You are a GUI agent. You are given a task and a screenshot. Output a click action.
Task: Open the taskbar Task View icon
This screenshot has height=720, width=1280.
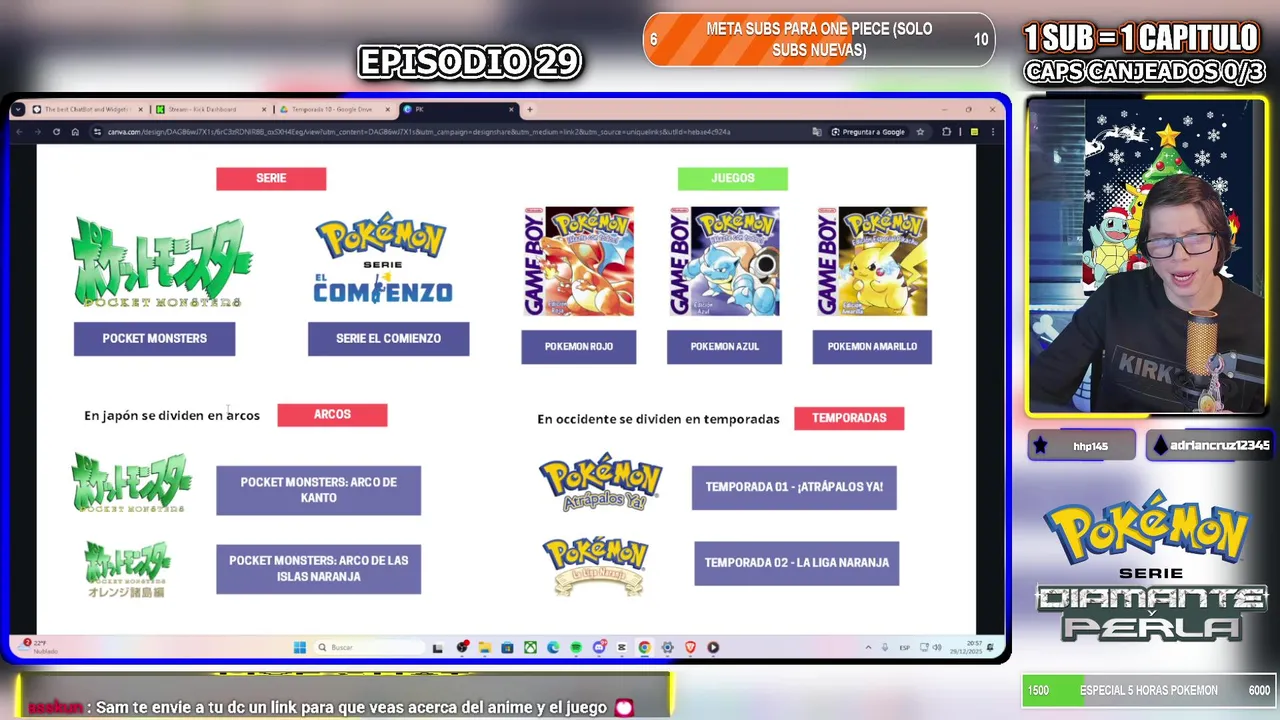point(438,647)
